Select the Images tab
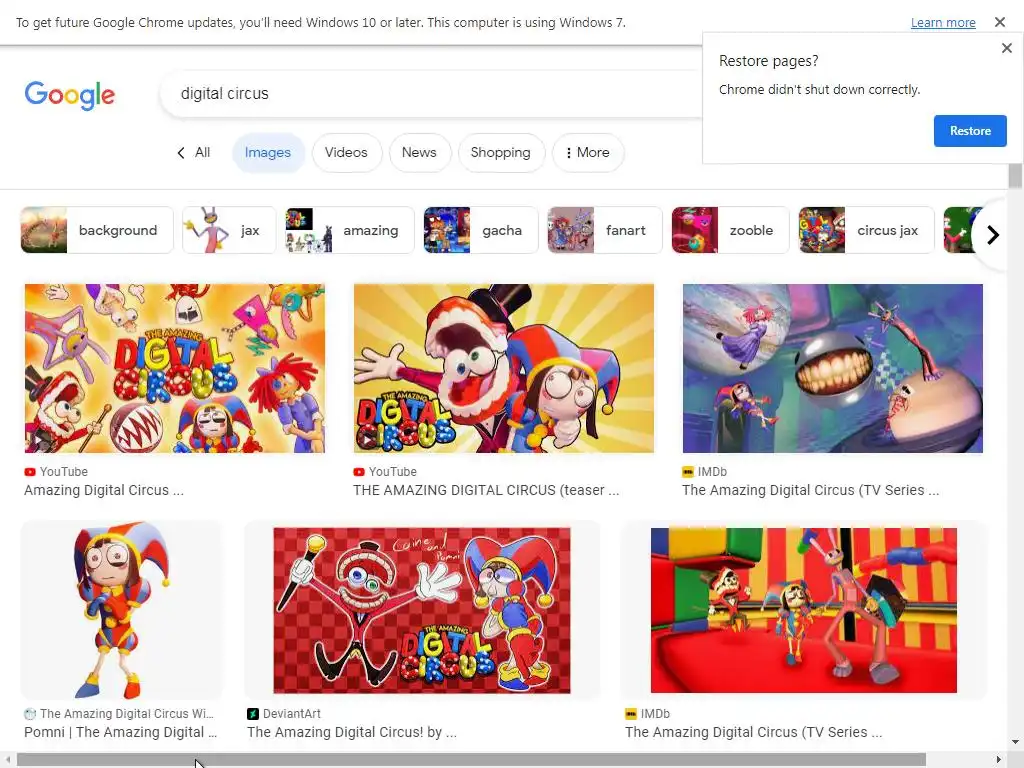1024x768 pixels. tap(268, 153)
